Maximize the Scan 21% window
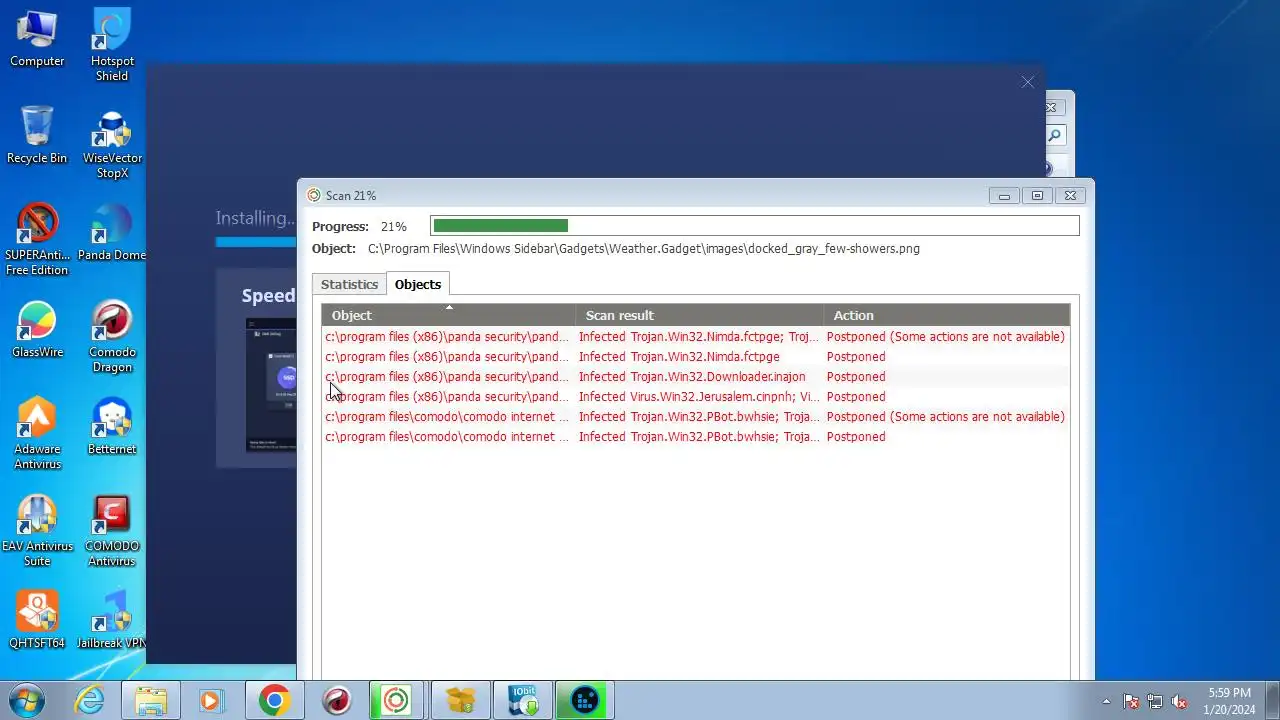 pyautogui.click(x=1037, y=196)
